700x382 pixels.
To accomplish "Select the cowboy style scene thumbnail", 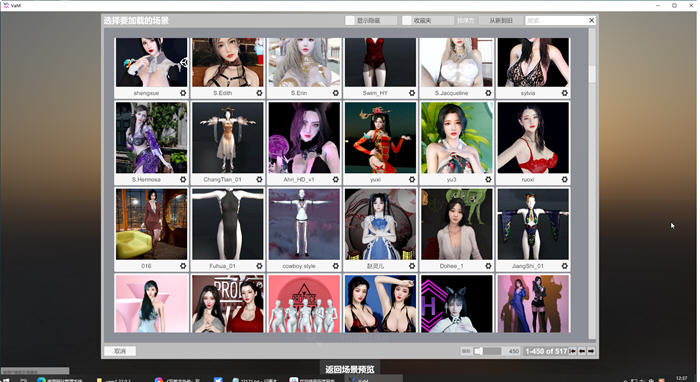I will [304, 224].
